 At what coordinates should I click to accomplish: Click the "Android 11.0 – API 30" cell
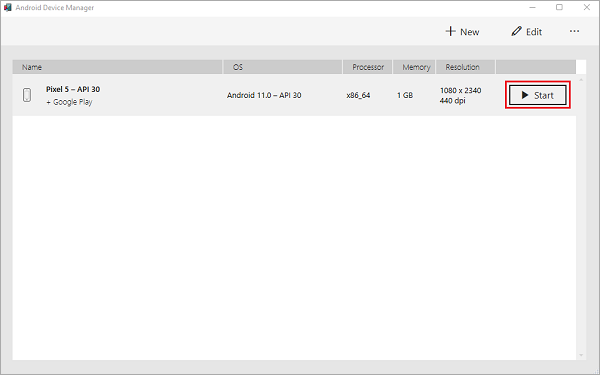pyautogui.click(x=264, y=95)
